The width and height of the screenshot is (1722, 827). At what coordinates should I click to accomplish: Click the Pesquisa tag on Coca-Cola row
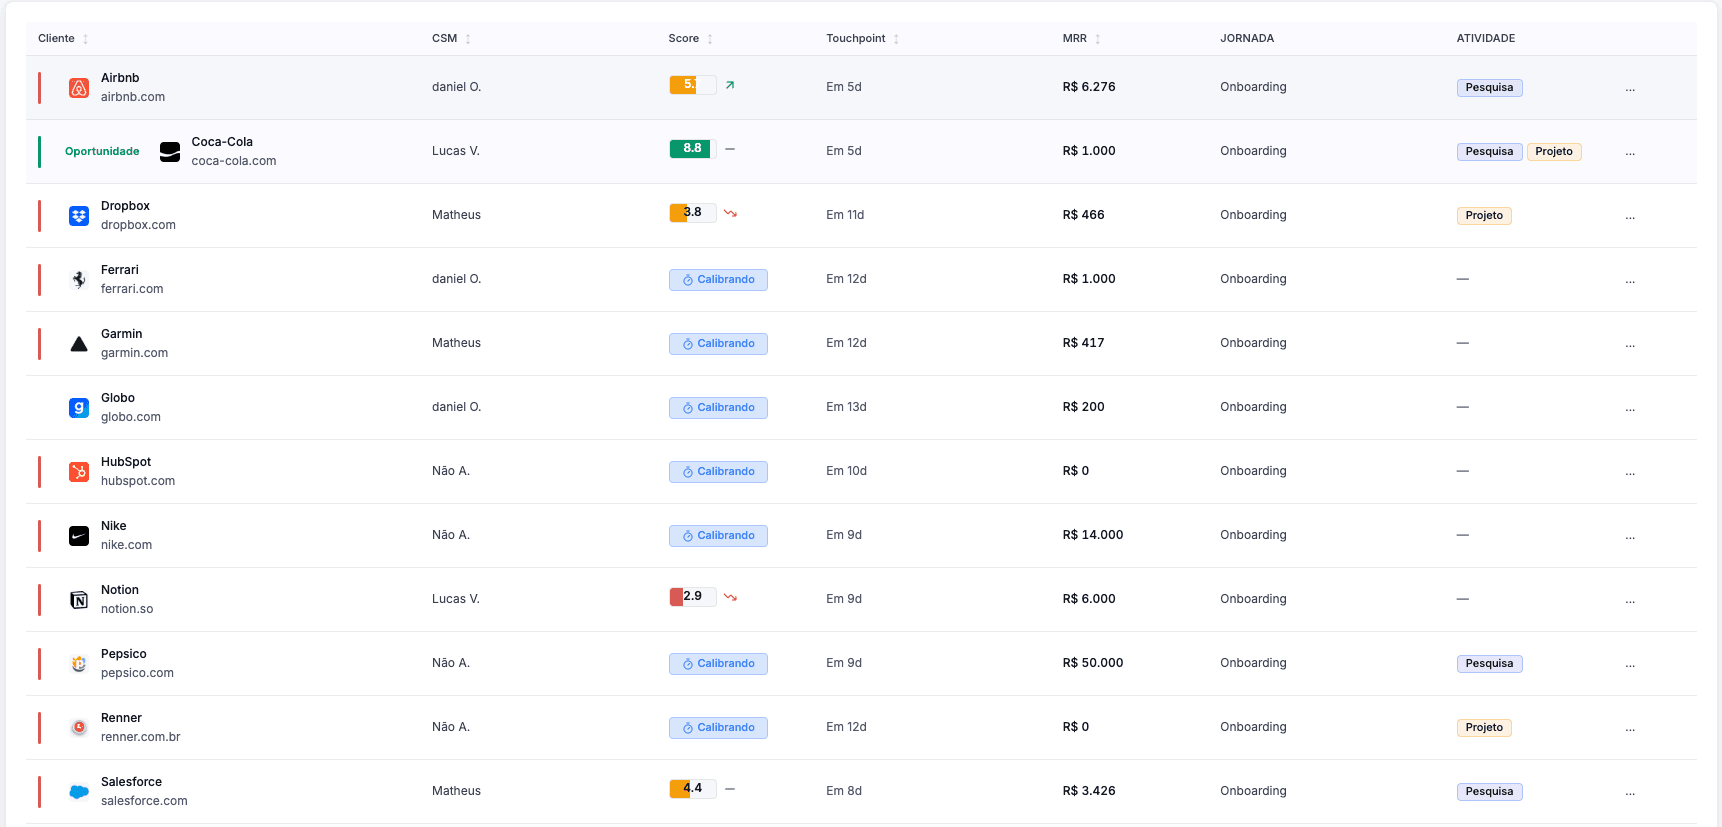(1489, 152)
